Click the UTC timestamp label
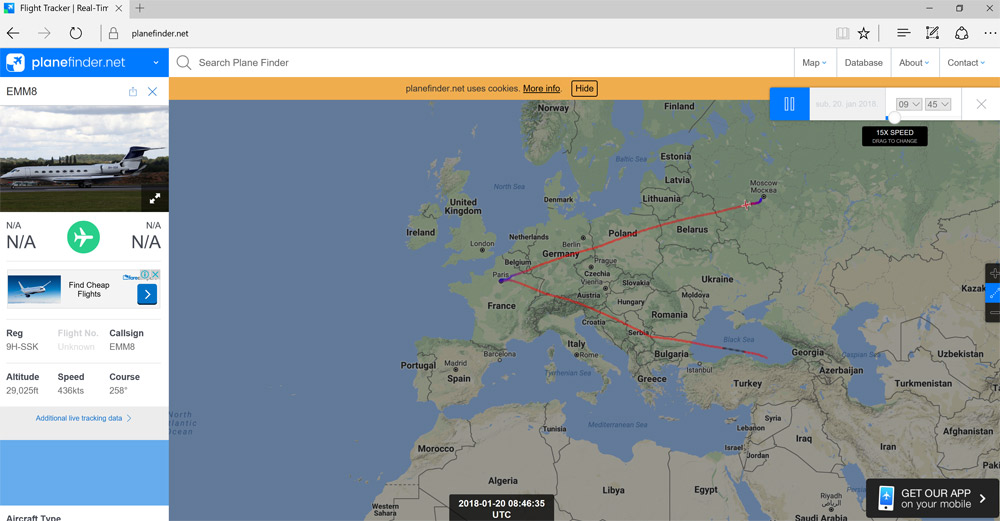1000x521 pixels. (501, 508)
